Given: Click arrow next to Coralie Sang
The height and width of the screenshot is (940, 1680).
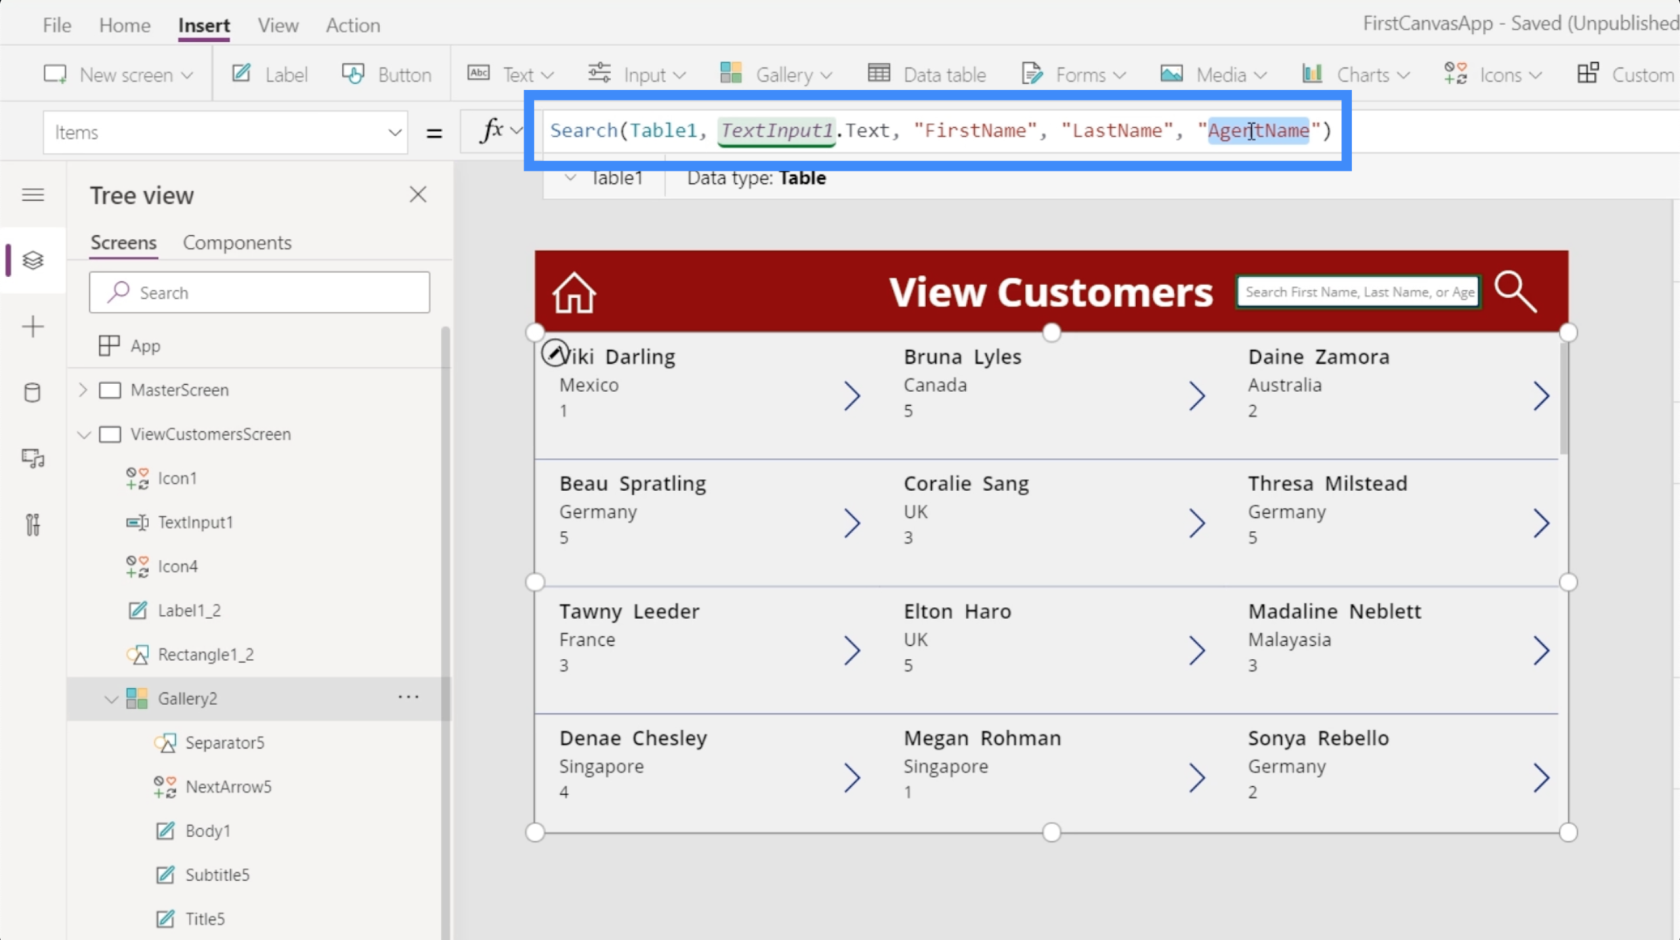Looking at the screenshot, I should pos(1197,523).
